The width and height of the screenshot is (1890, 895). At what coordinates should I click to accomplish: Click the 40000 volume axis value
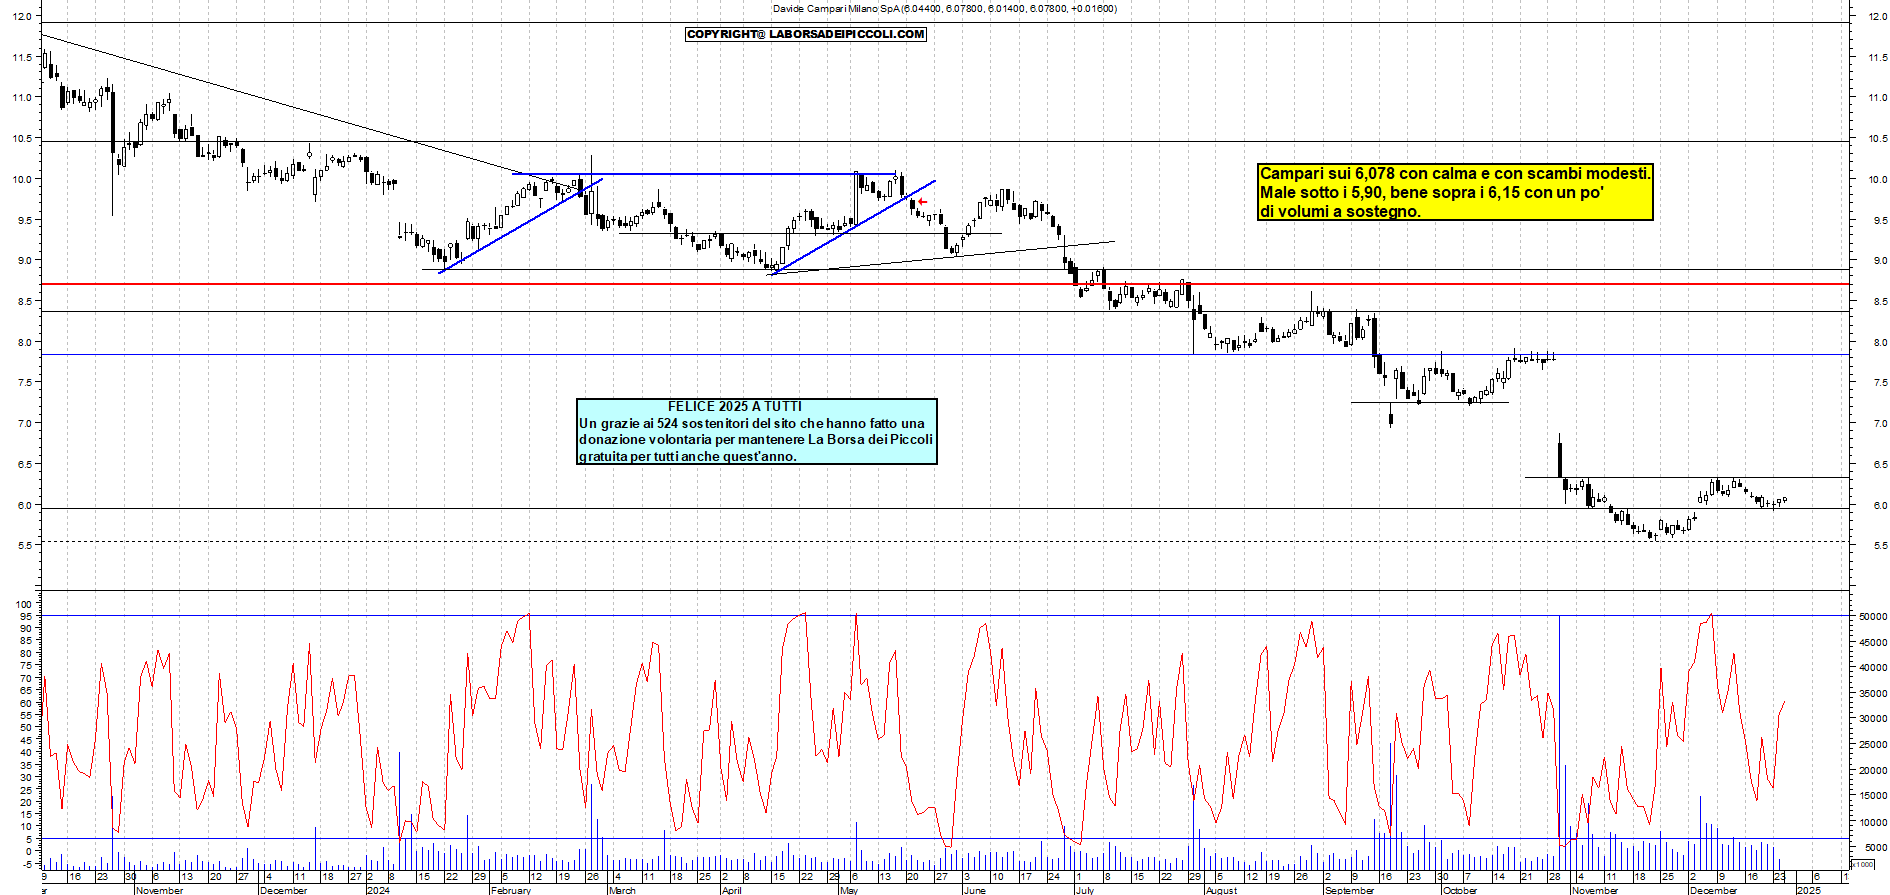click(1872, 668)
